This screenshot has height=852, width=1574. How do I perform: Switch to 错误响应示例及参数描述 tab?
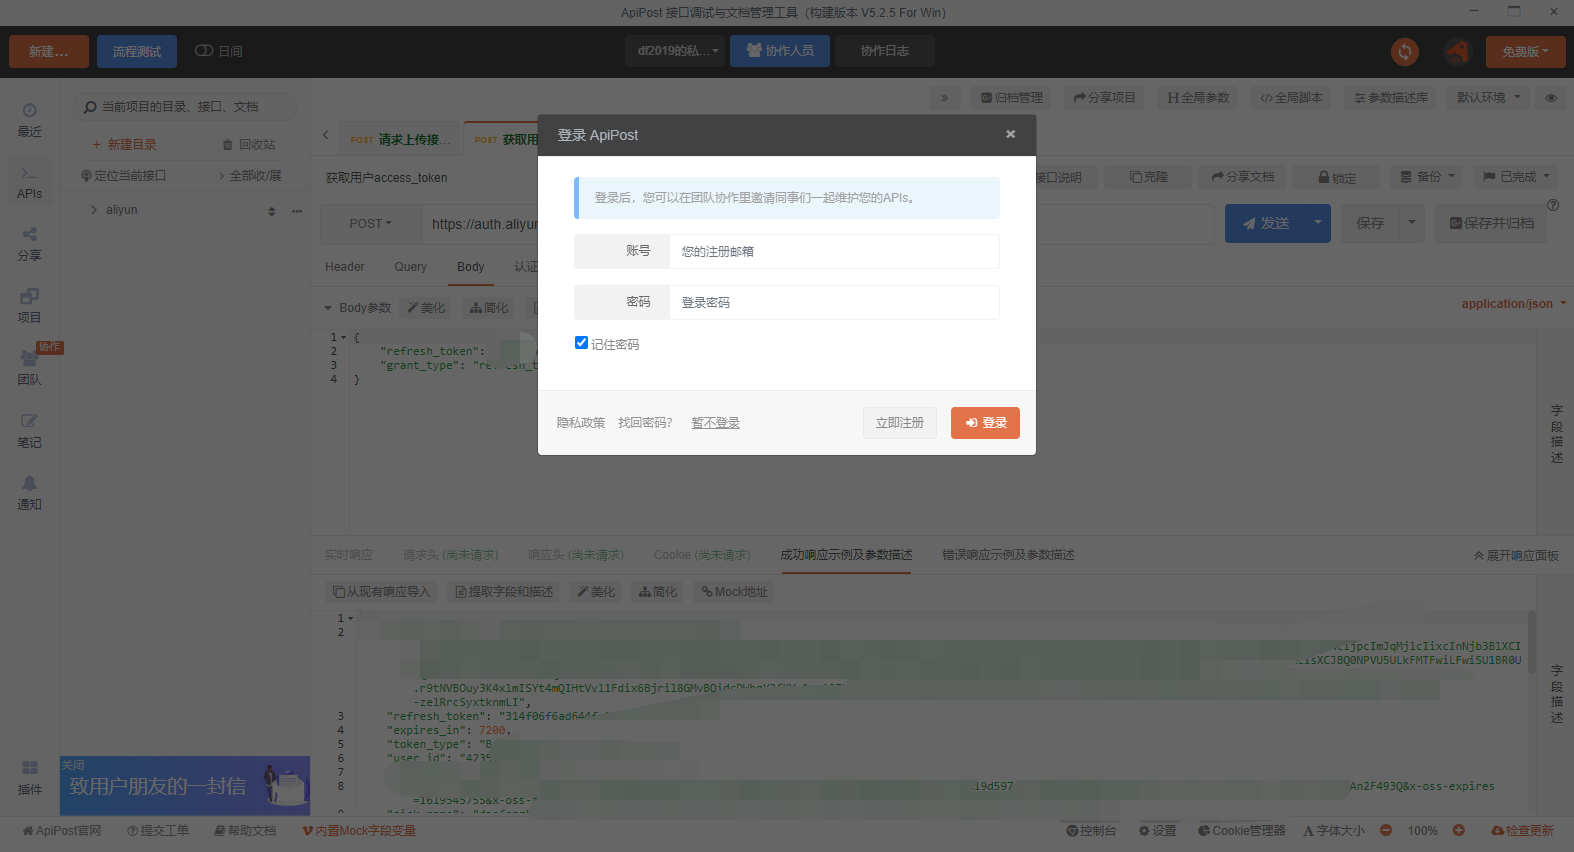[x=1008, y=555]
